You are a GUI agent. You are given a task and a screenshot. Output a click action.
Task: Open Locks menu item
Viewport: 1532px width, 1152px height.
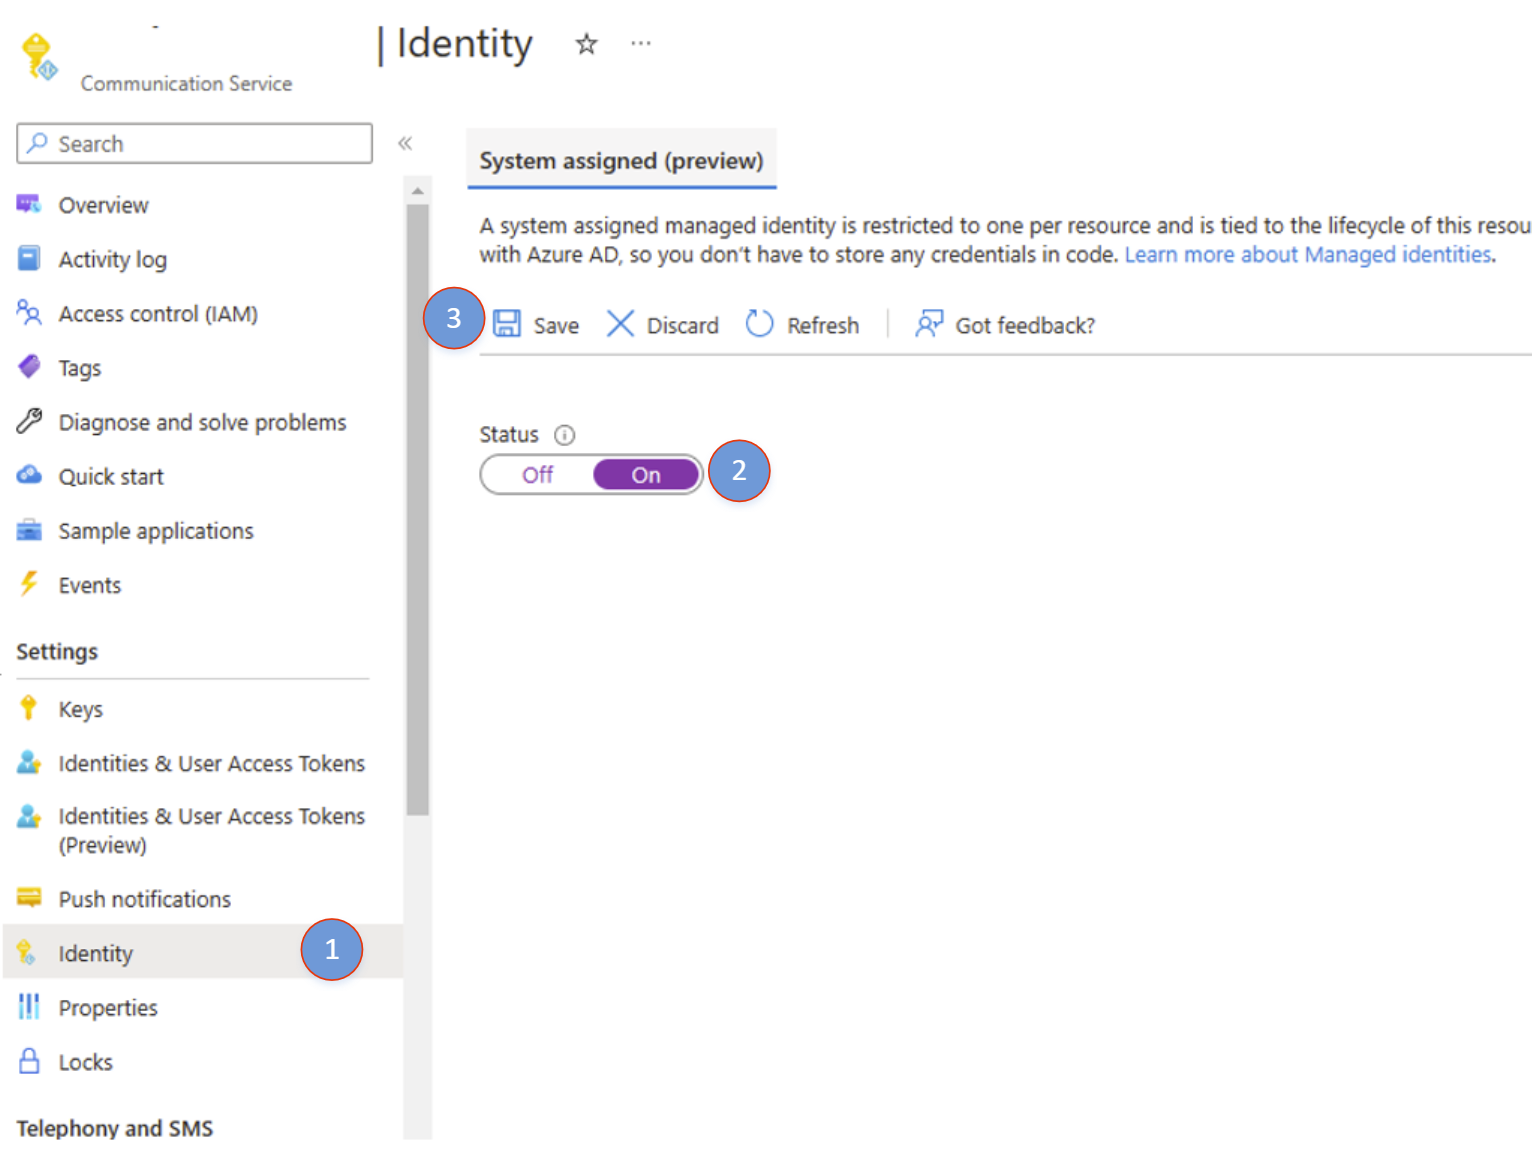[85, 1062]
